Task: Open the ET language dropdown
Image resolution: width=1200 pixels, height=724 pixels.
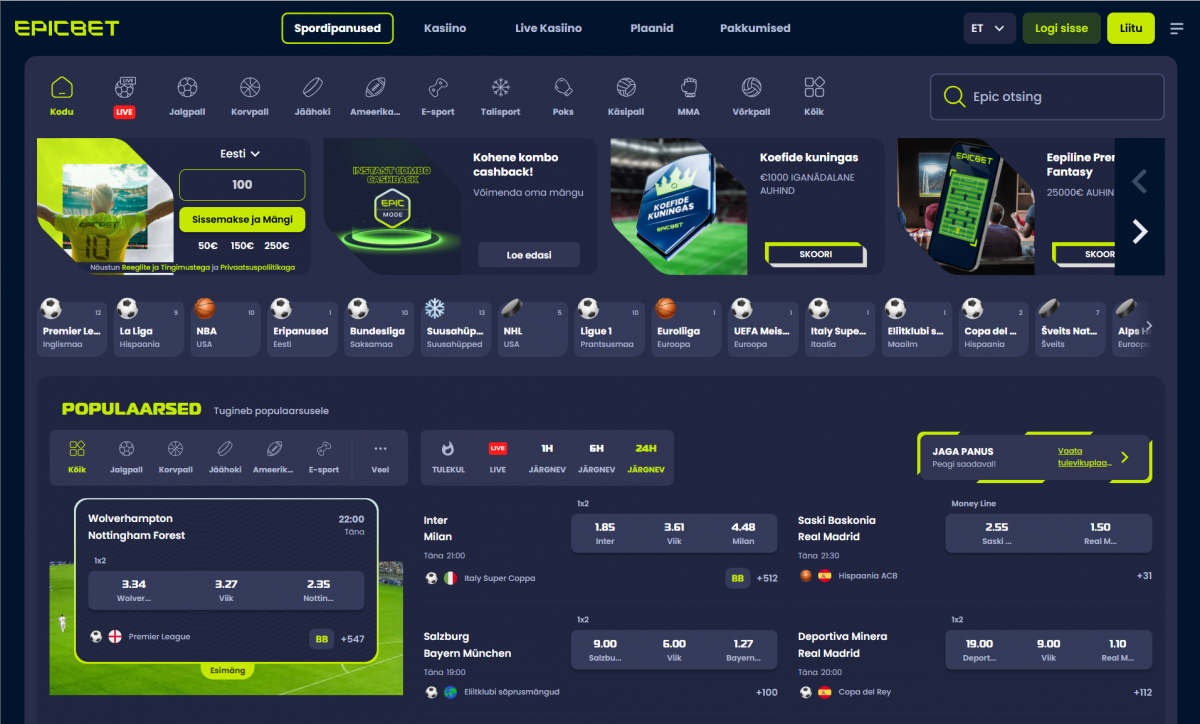Action: coord(989,29)
